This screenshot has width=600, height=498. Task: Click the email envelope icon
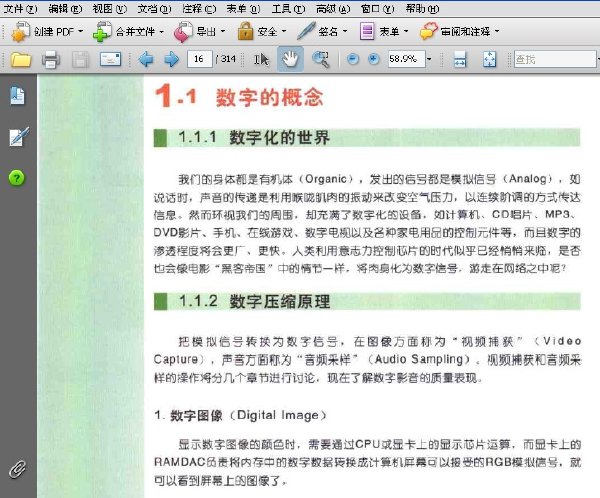pyautogui.click(x=110, y=59)
